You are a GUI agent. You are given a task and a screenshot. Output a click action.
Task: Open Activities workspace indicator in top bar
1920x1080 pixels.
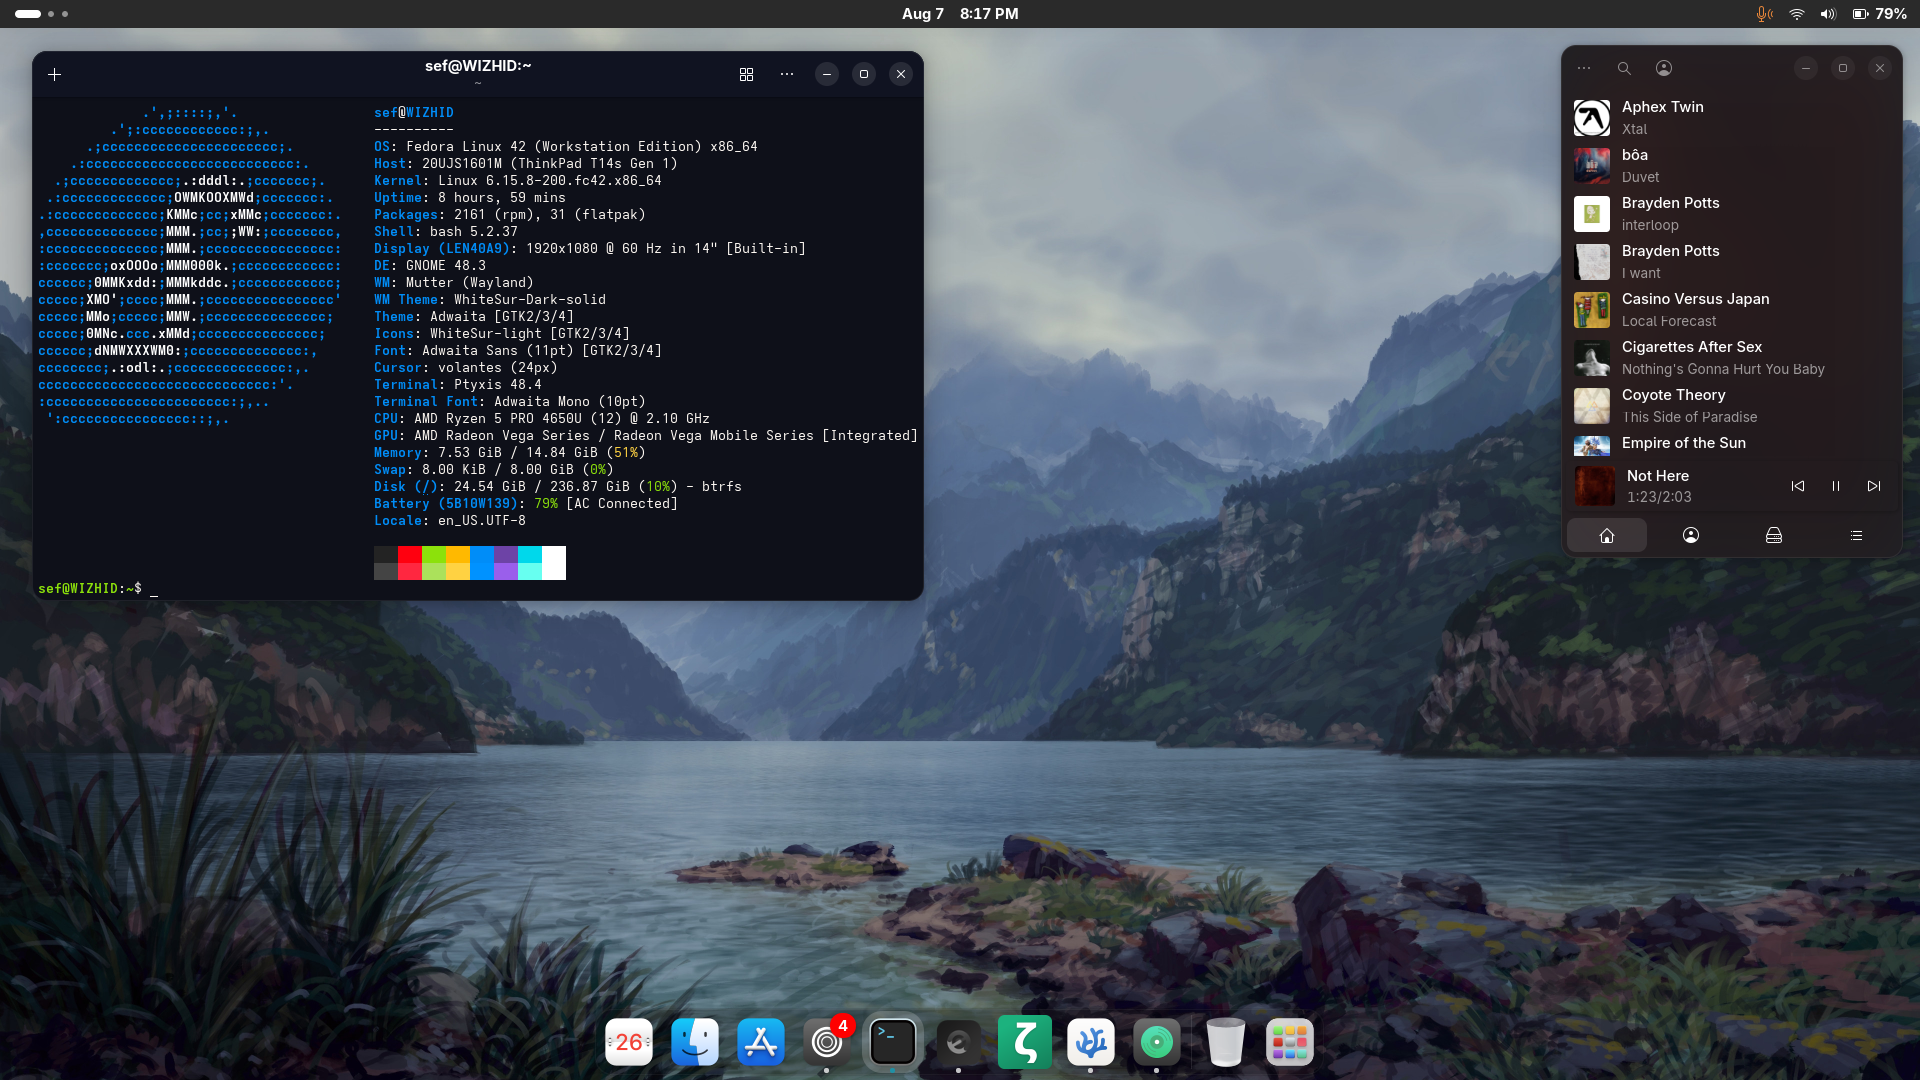tap(42, 14)
